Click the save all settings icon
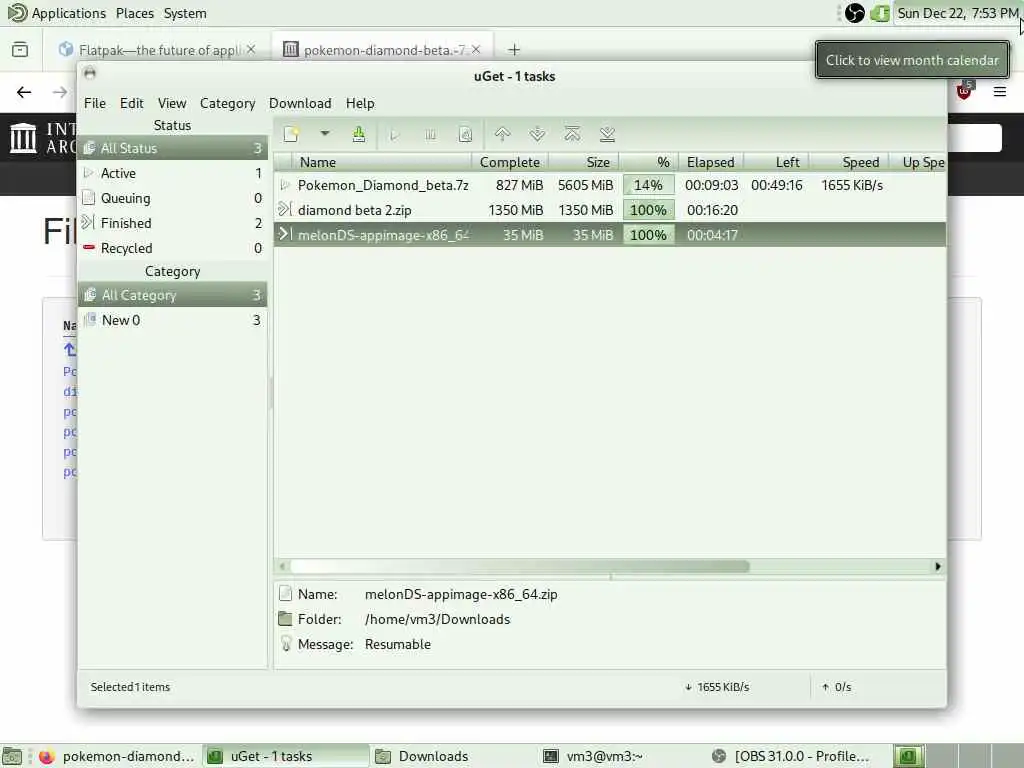Viewport: 1024px width, 768px height. (x=359, y=135)
